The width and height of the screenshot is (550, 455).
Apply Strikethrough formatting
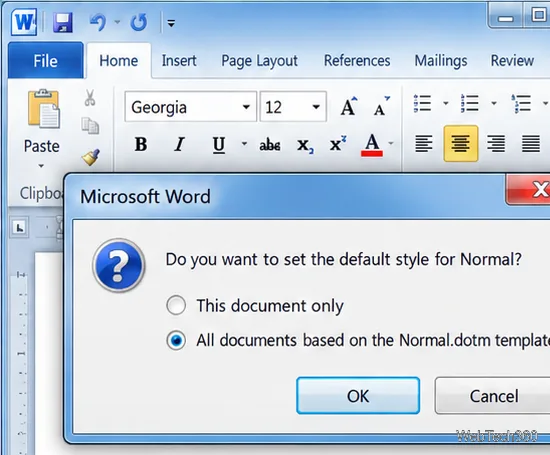click(269, 144)
